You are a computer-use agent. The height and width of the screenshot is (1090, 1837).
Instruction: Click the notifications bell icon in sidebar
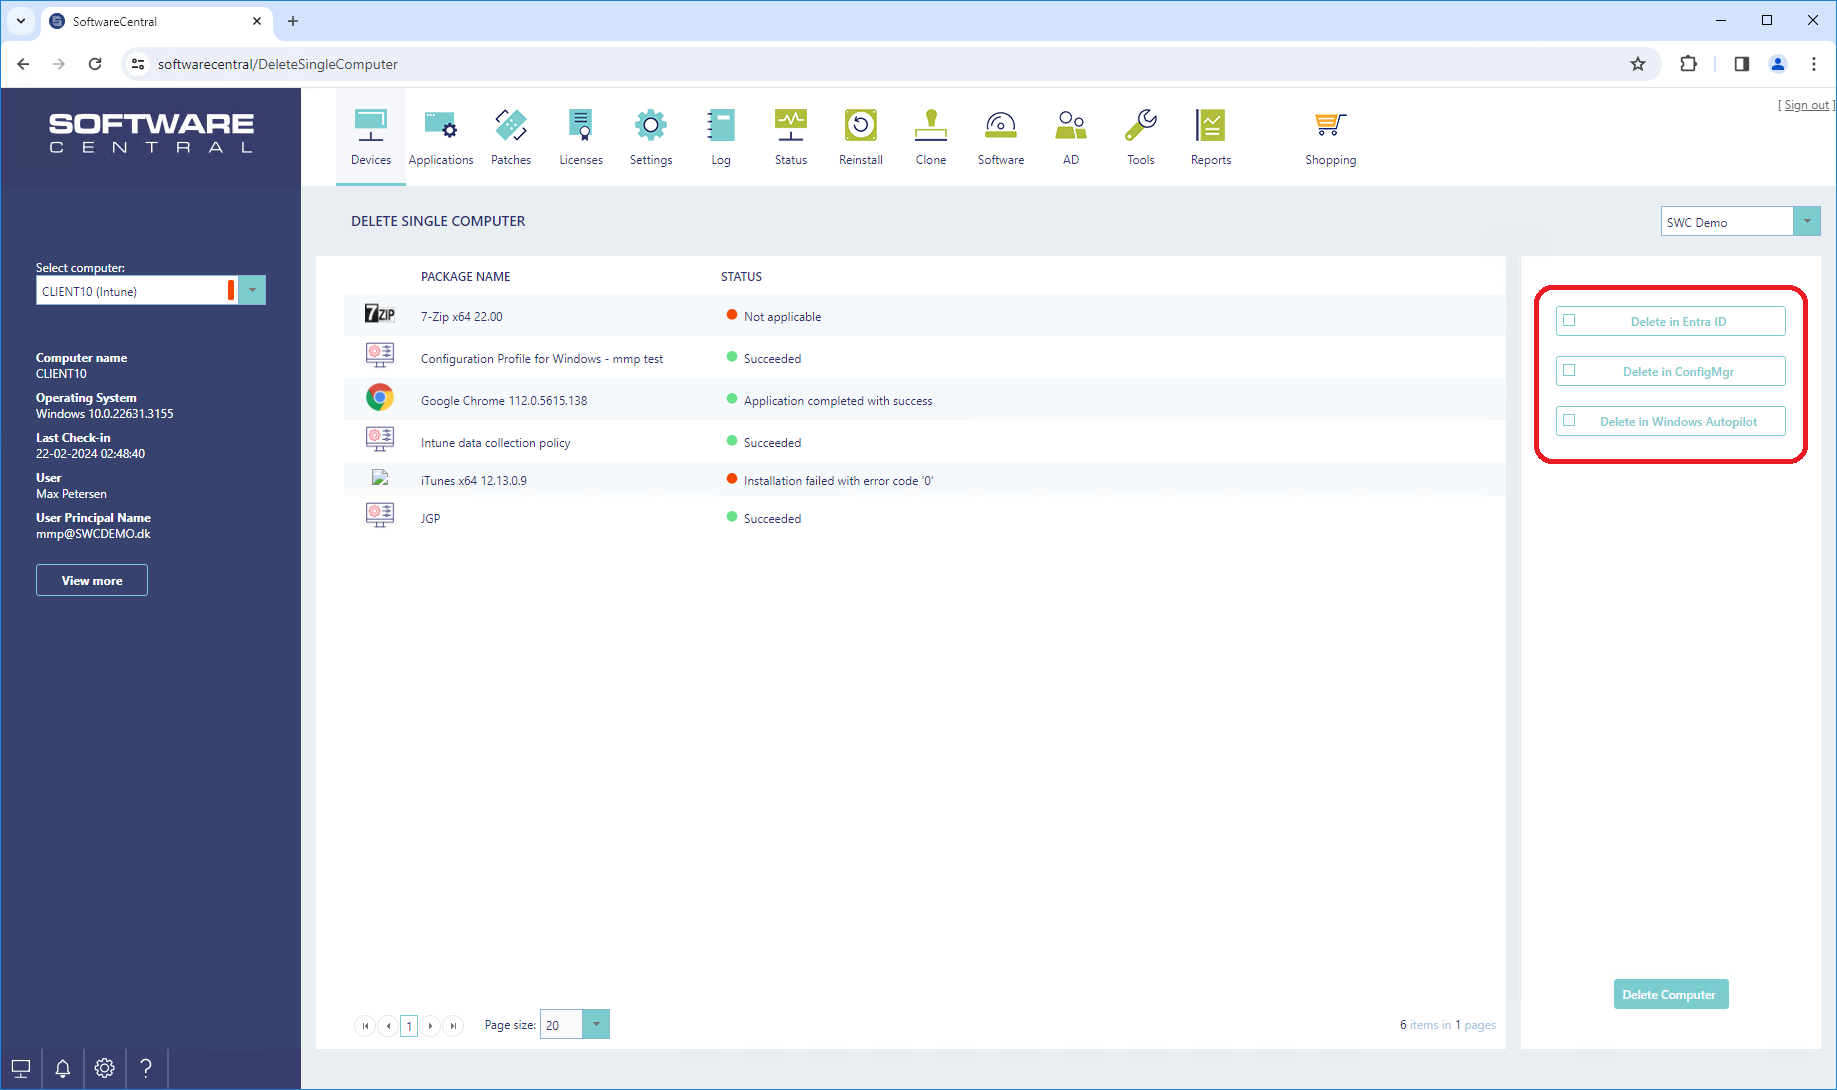62,1068
